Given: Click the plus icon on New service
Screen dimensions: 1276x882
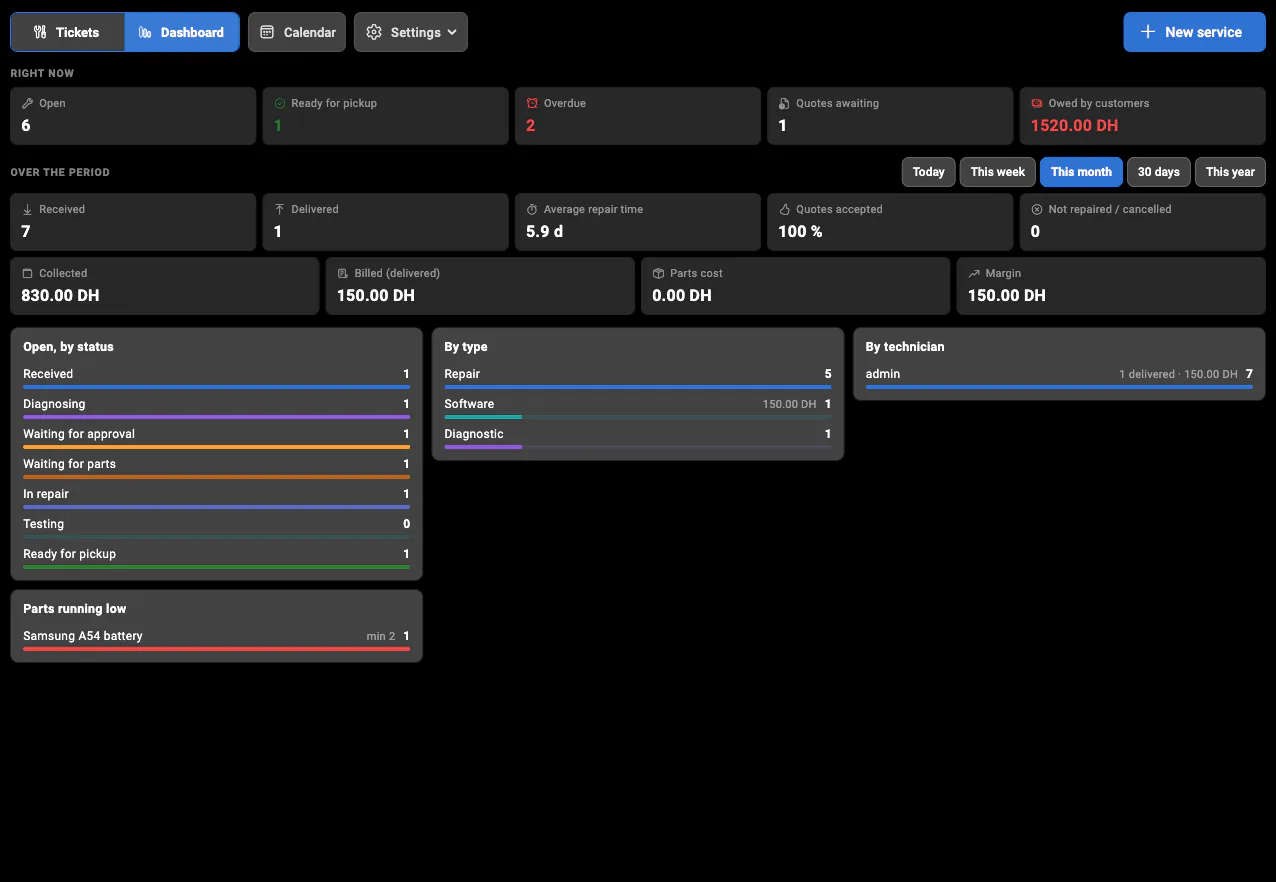Looking at the screenshot, I should pos(1148,32).
